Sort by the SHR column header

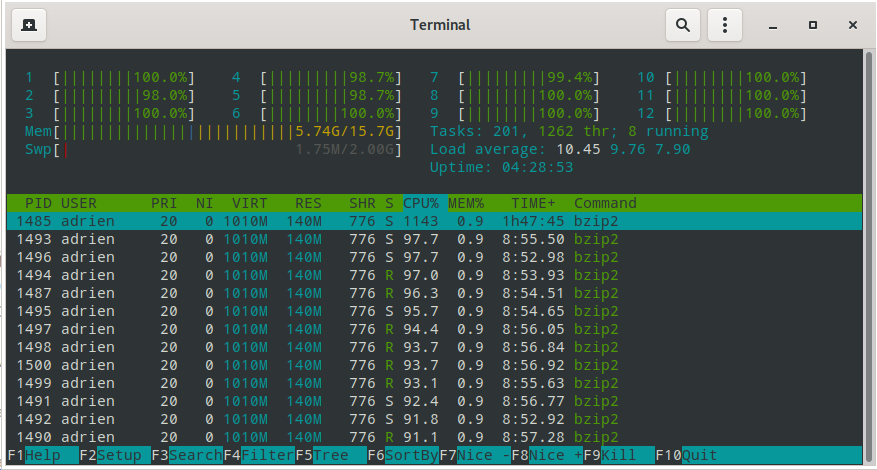click(362, 203)
